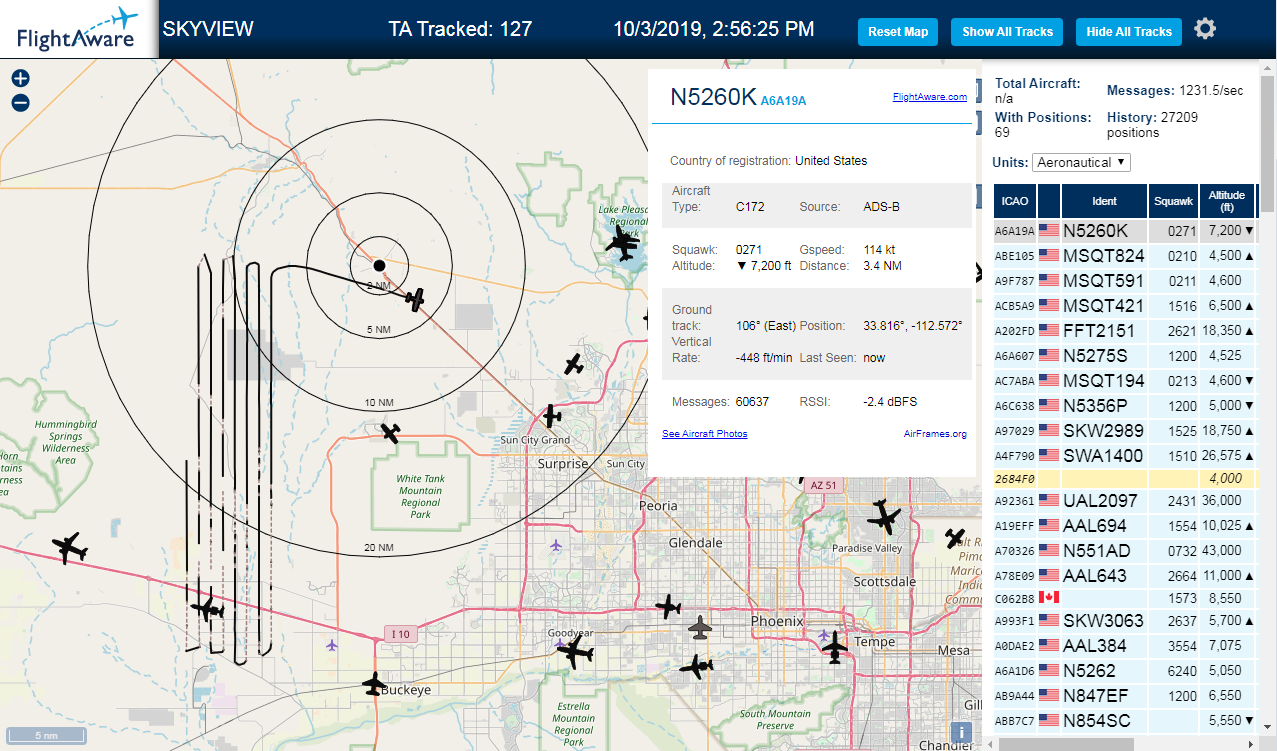Viewport: 1277px width, 751px height.
Task: Select the SKW2989 row
Action: coord(1126,430)
